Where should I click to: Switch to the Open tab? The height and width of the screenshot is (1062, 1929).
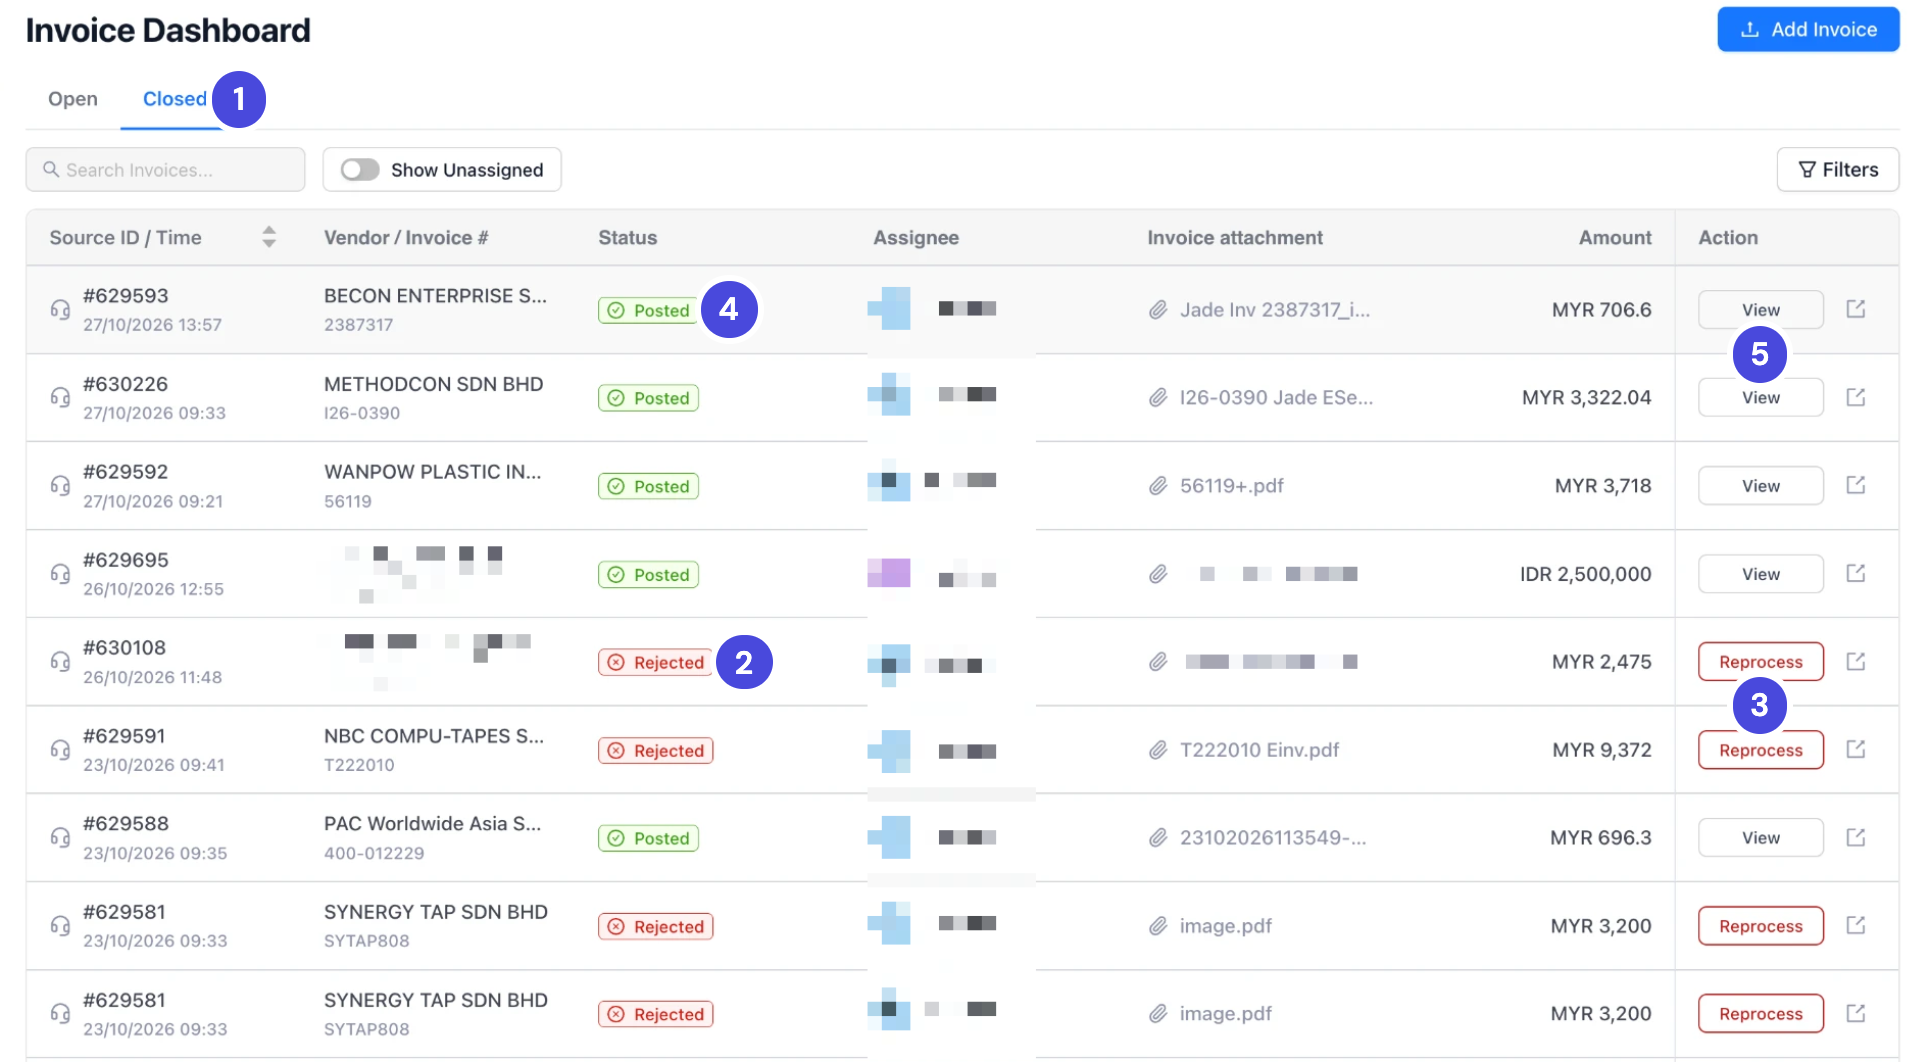click(x=73, y=99)
